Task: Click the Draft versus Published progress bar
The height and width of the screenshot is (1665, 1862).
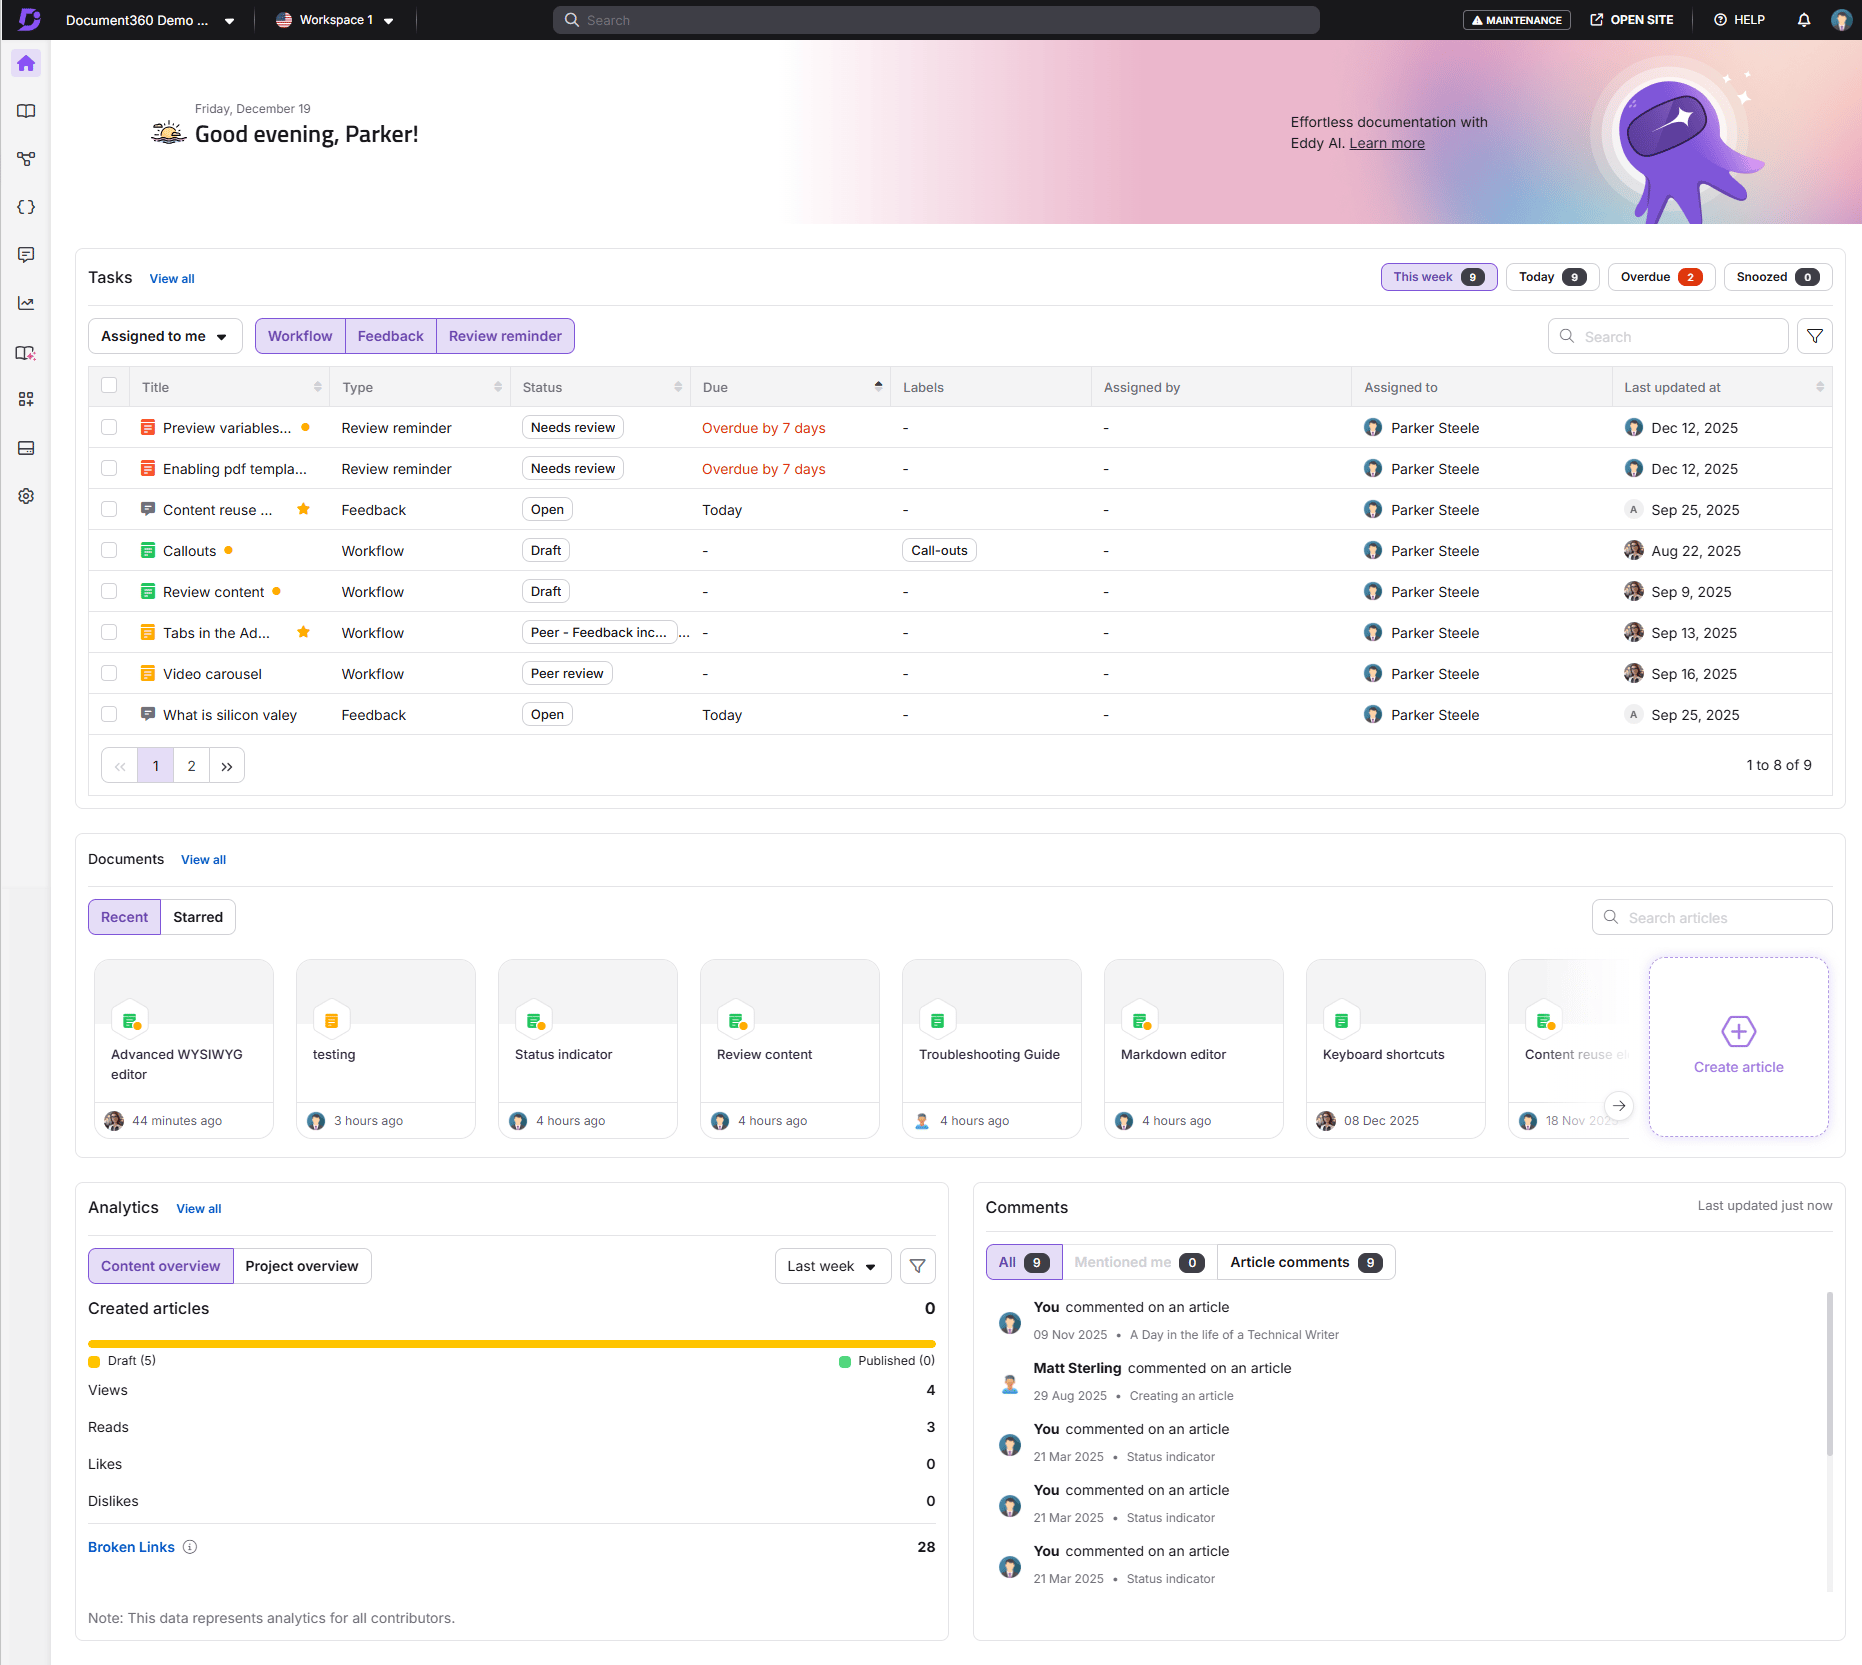Action: (x=511, y=1343)
